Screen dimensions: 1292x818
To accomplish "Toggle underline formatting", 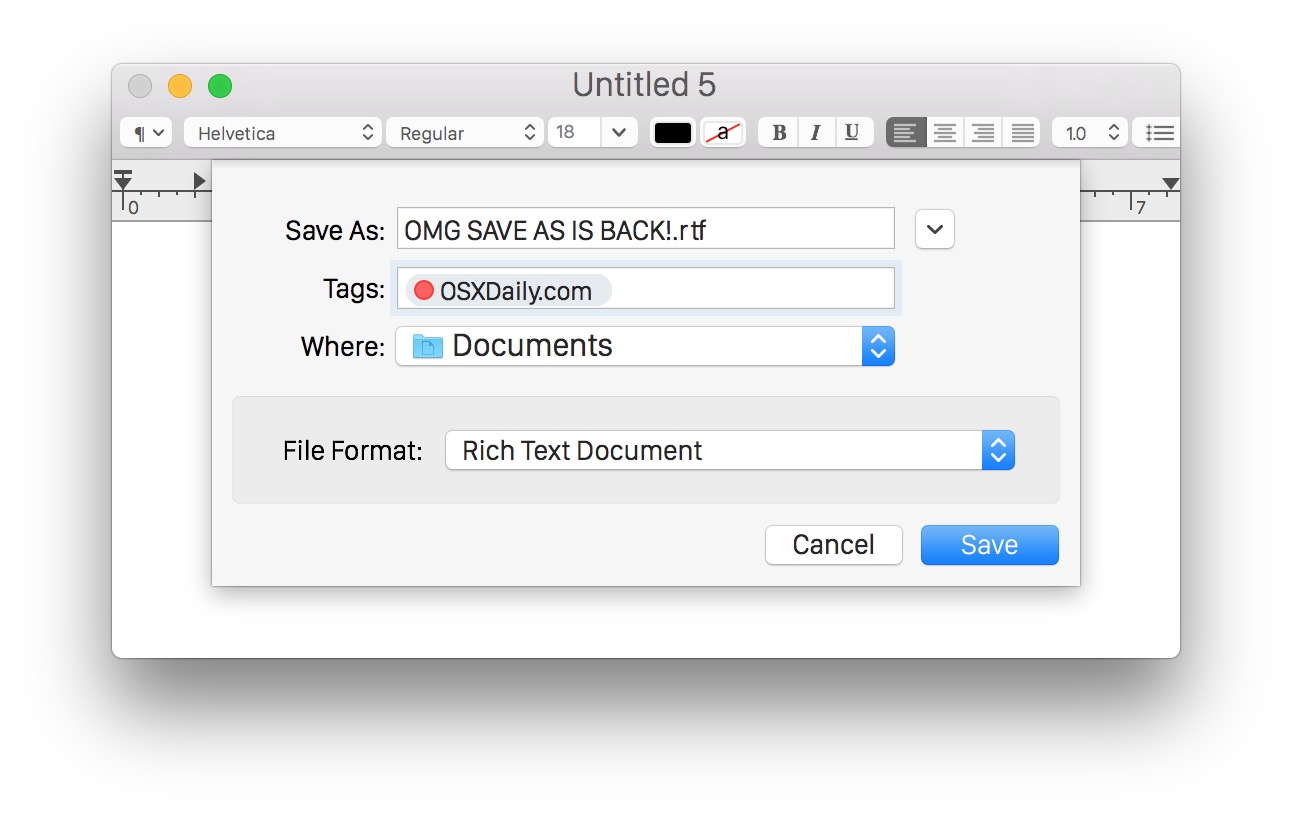I will tap(853, 133).
